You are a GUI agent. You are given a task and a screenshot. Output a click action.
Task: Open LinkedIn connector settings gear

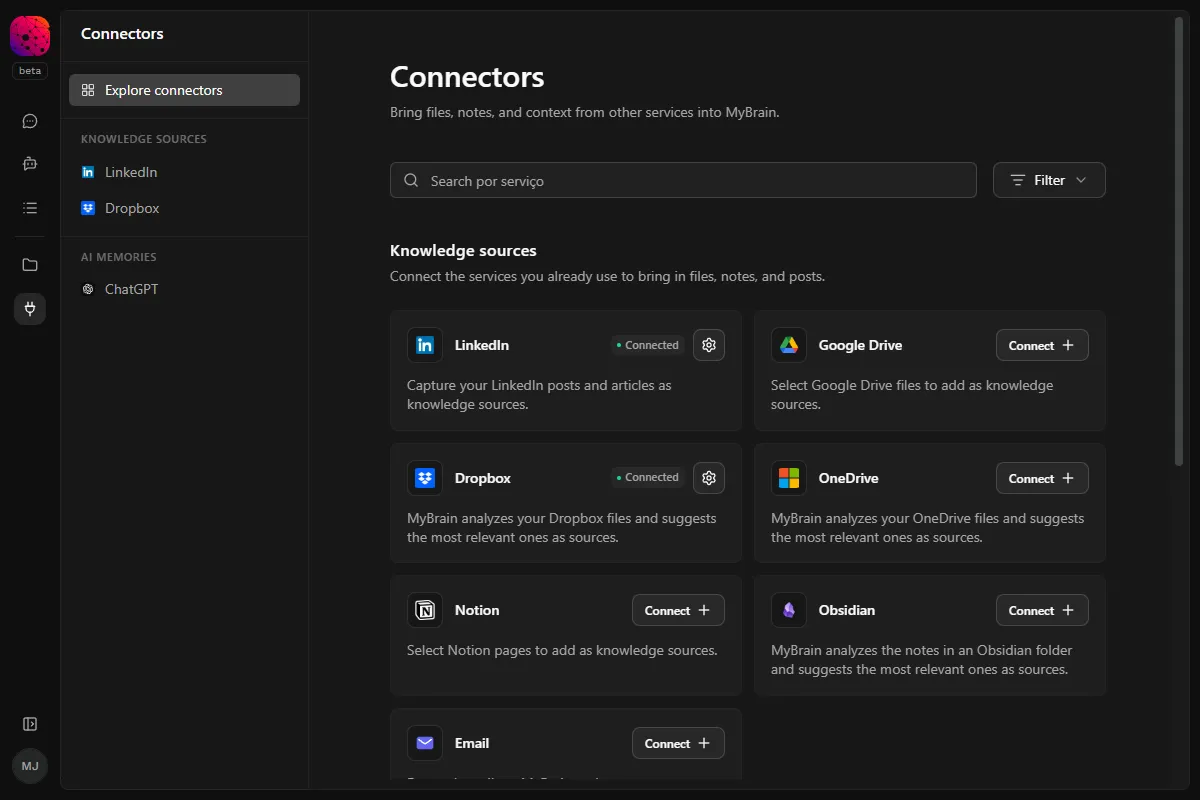click(709, 345)
